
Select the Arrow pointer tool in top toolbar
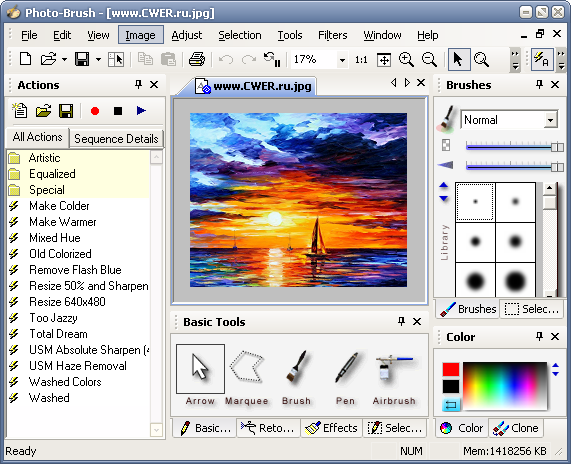coord(458,59)
